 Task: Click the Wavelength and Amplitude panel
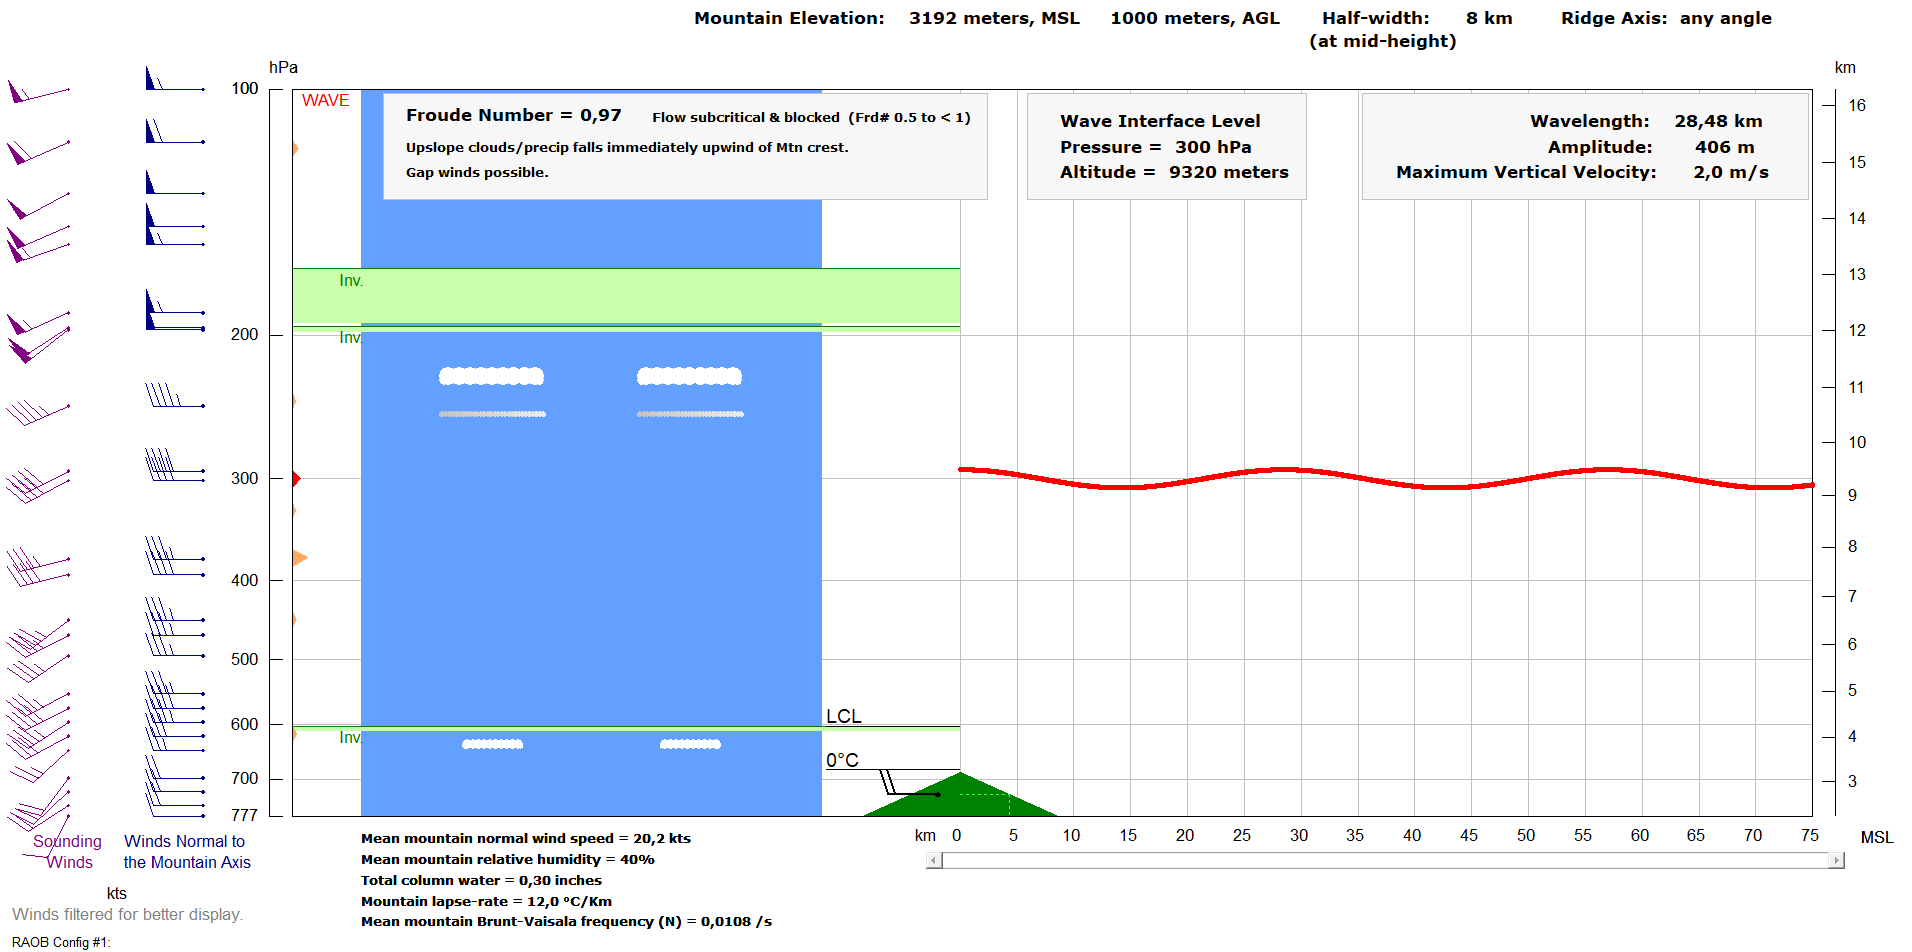[1585, 146]
